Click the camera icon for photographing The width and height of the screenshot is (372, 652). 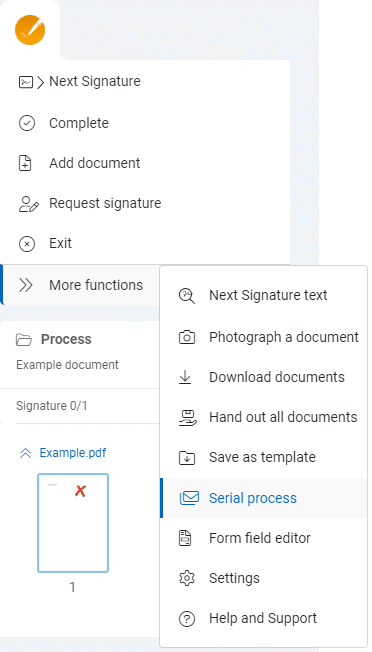(x=187, y=337)
